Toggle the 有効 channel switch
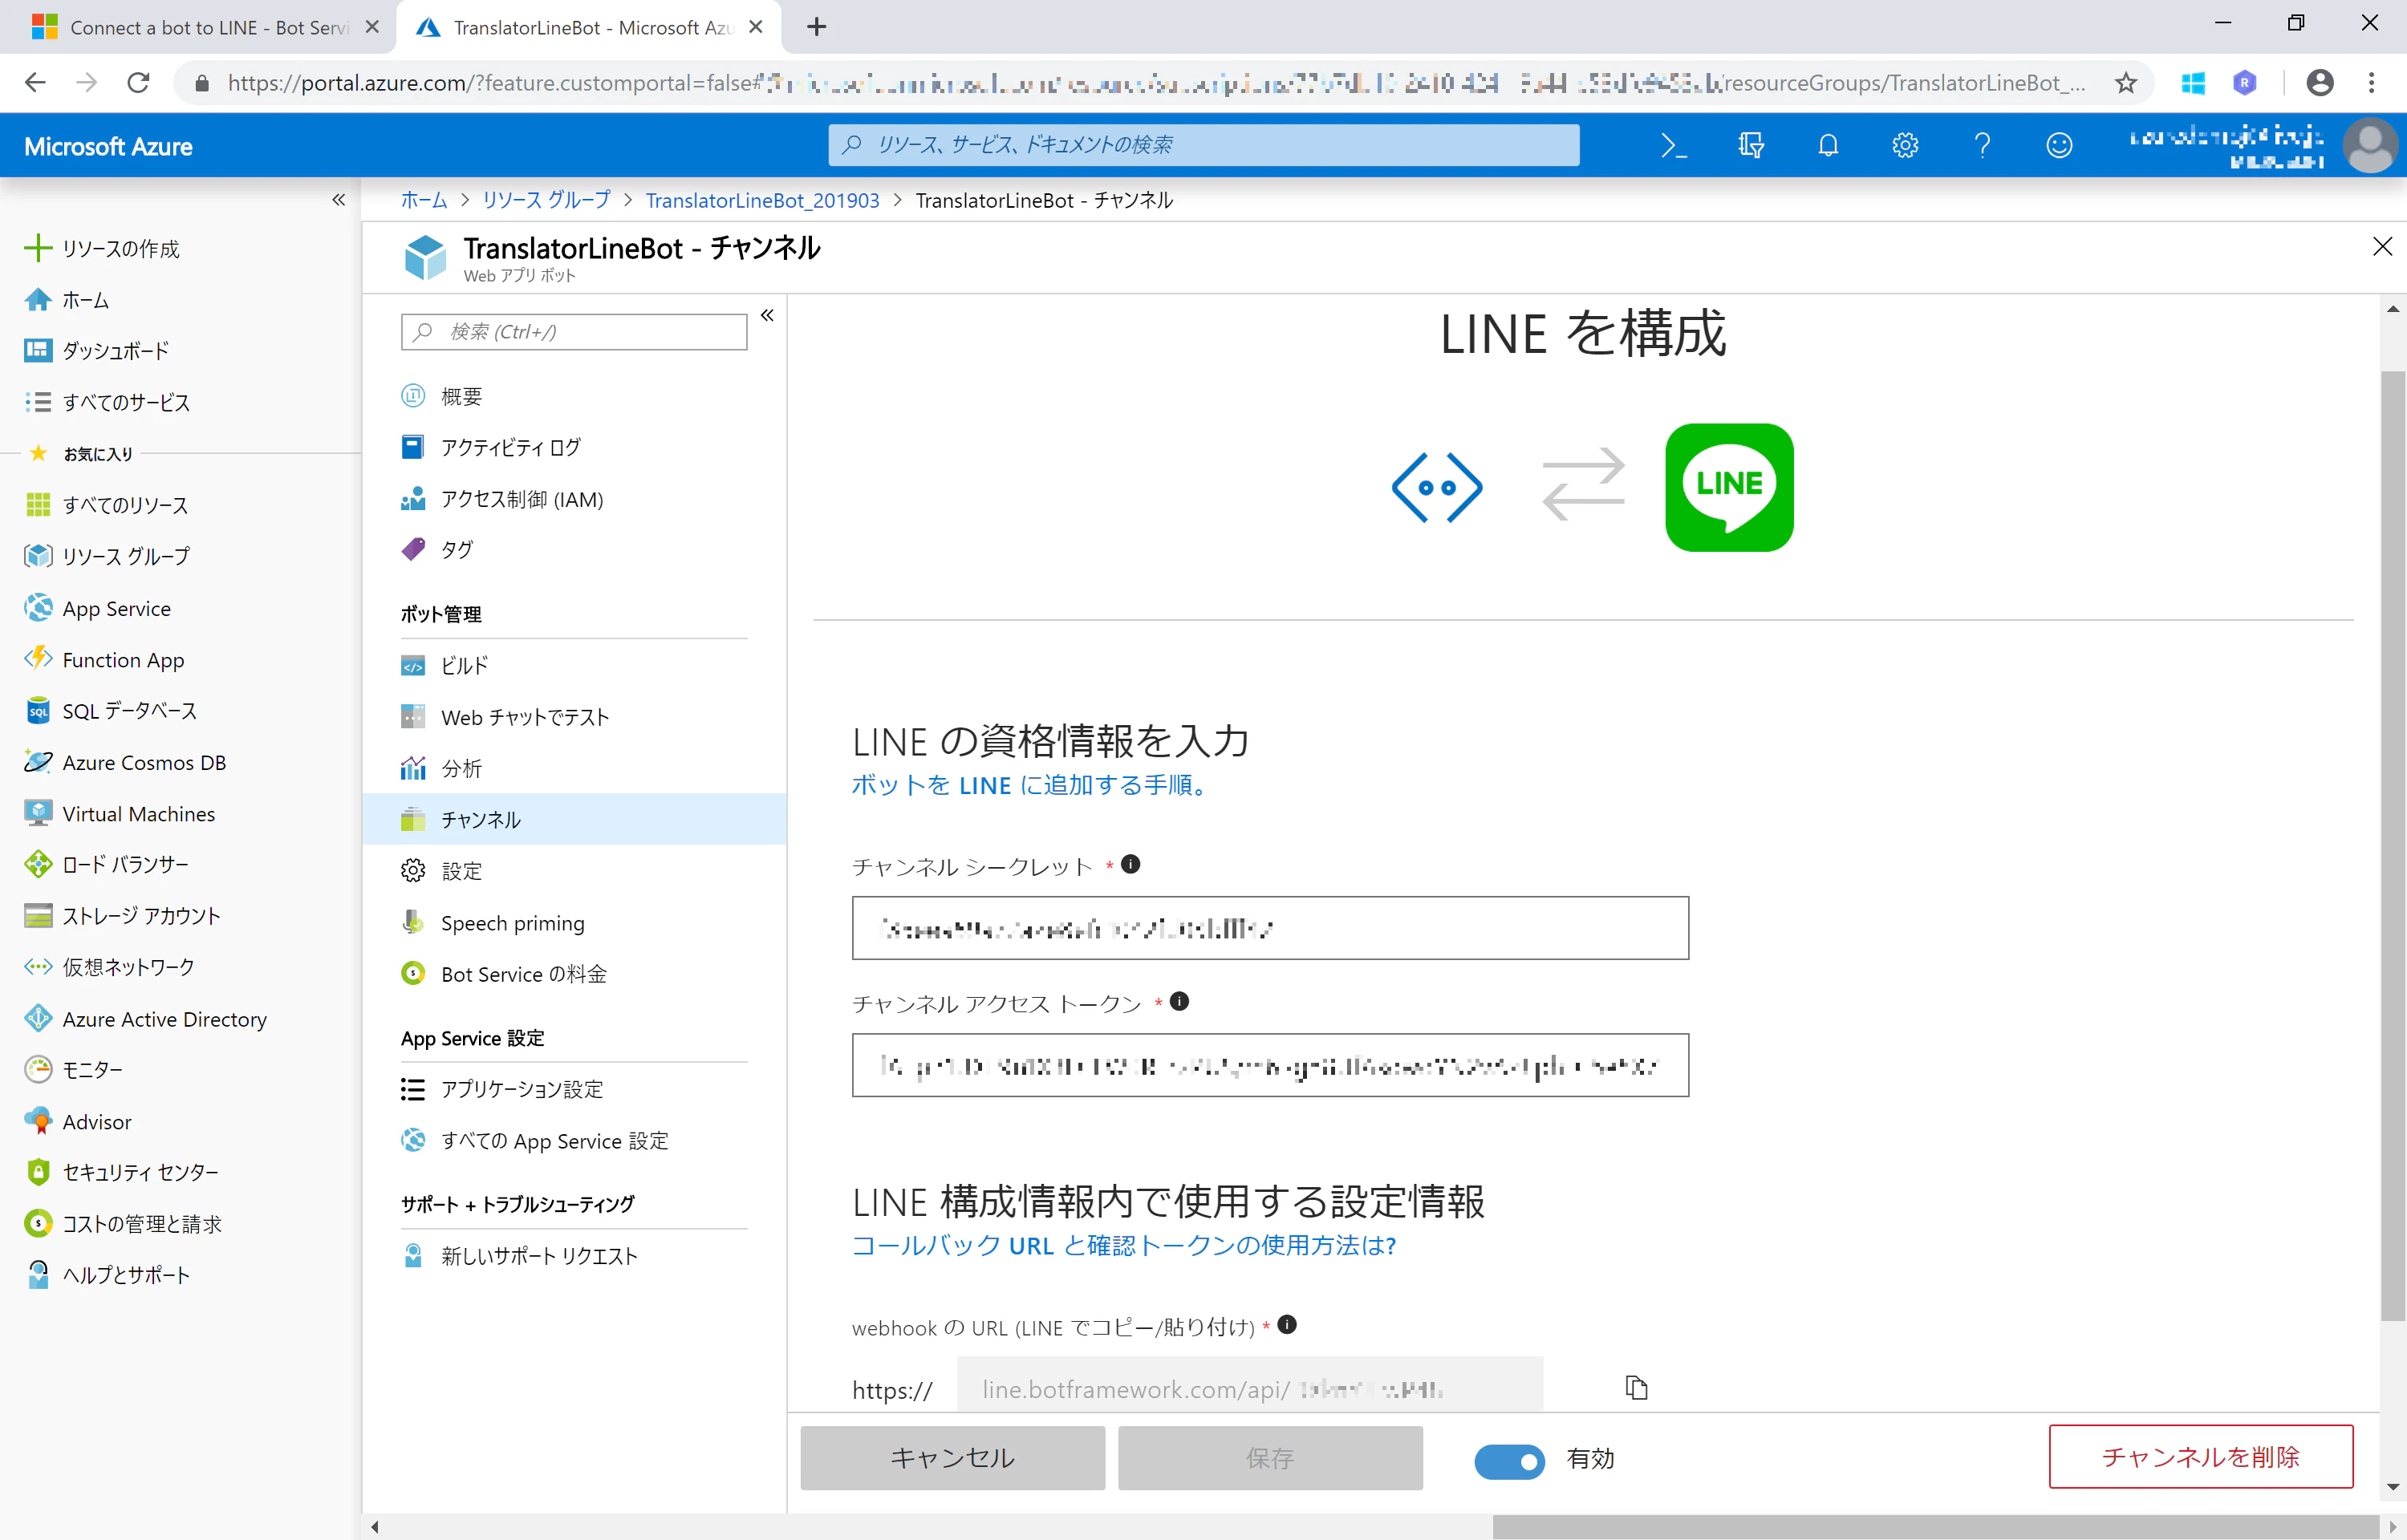The height and width of the screenshot is (1540, 2407). coord(1509,1461)
